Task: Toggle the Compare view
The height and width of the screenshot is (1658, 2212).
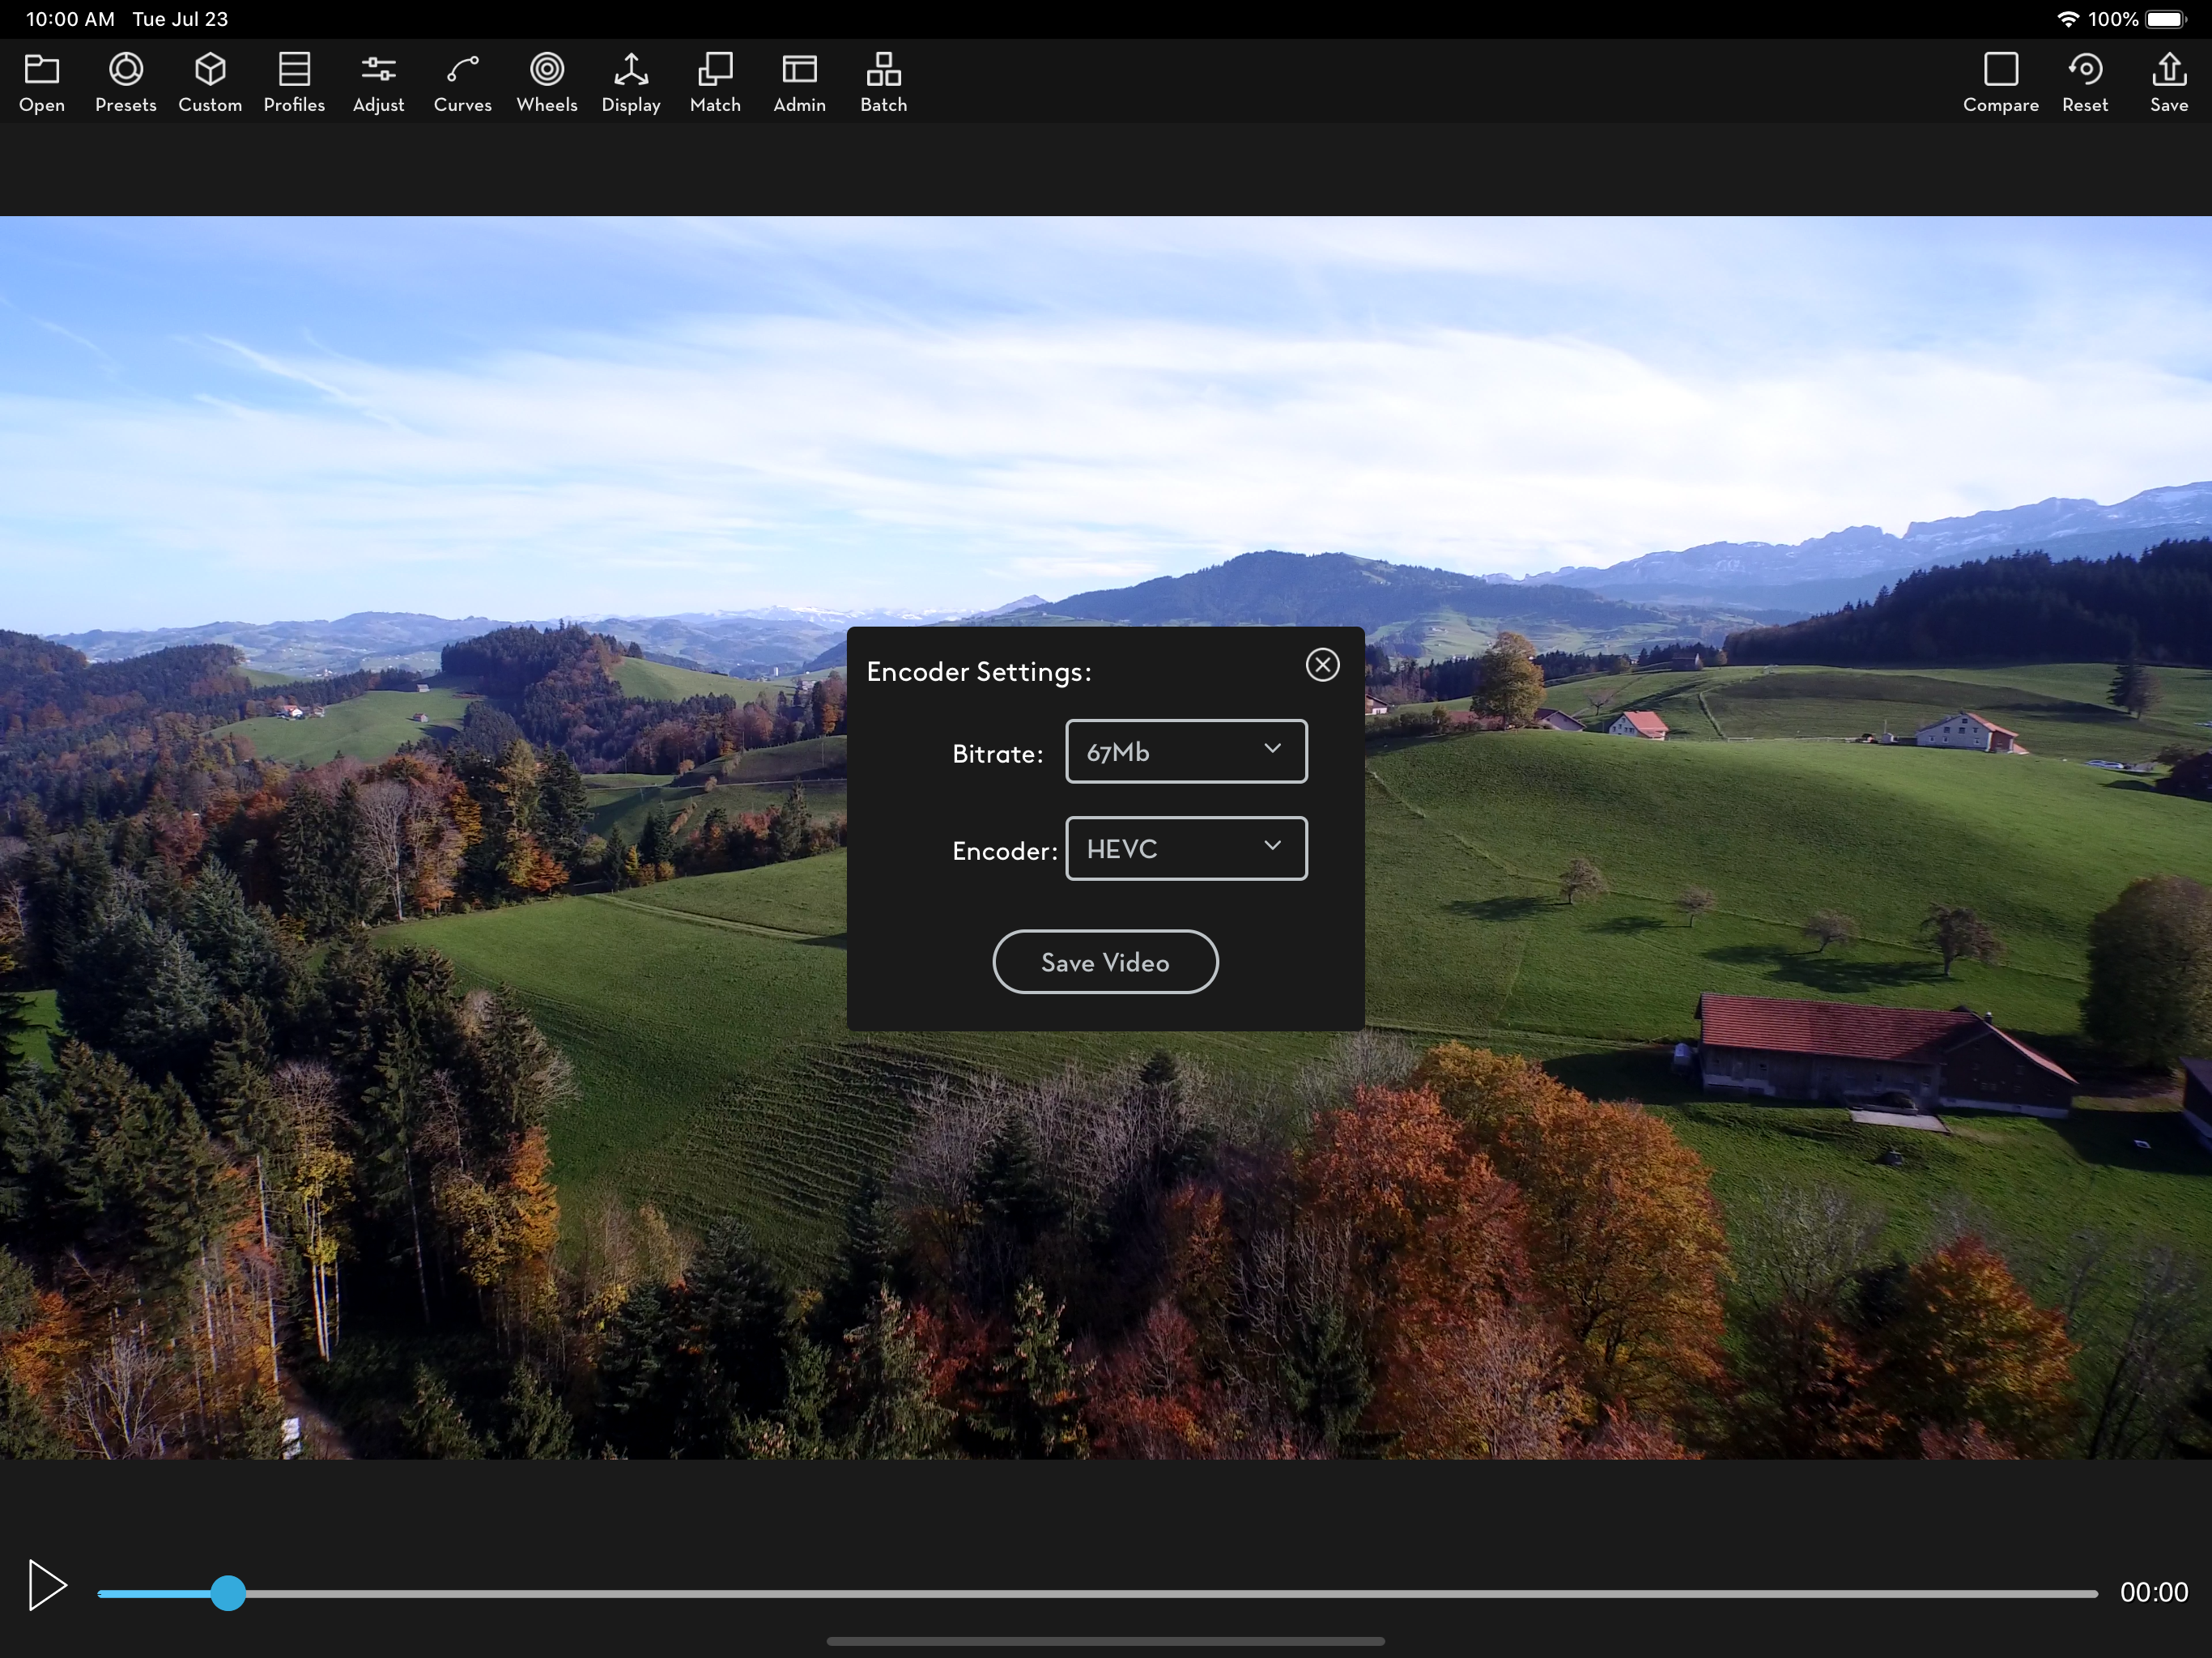Action: (x=2000, y=82)
